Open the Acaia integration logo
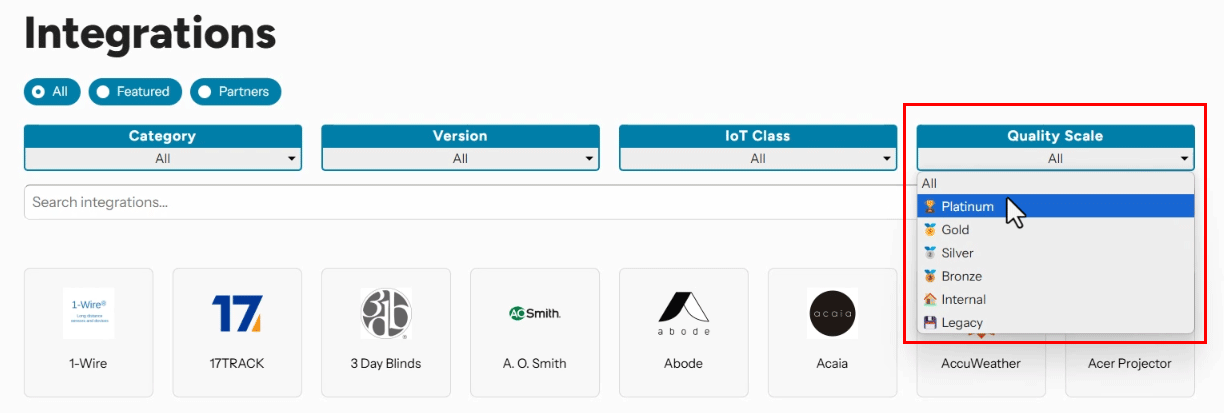The width and height of the screenshot is (1224, 413). pyautogui.click(x=832, y=313)
